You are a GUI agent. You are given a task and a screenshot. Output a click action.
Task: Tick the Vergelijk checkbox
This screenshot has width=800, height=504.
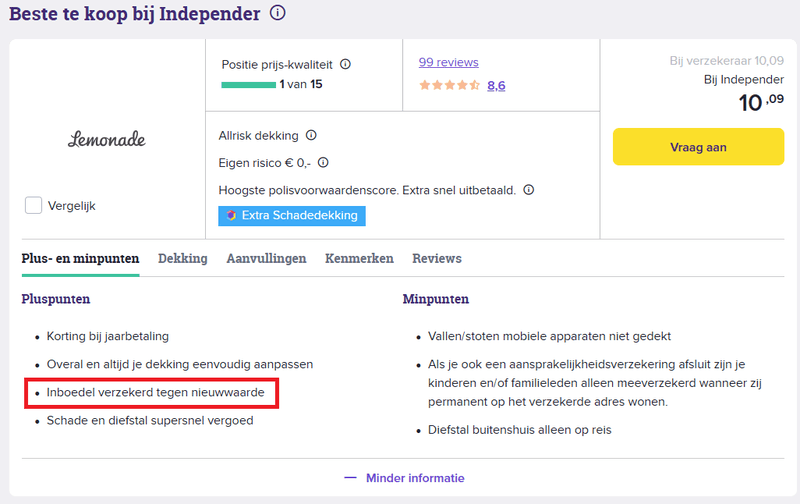coord(34,206)
